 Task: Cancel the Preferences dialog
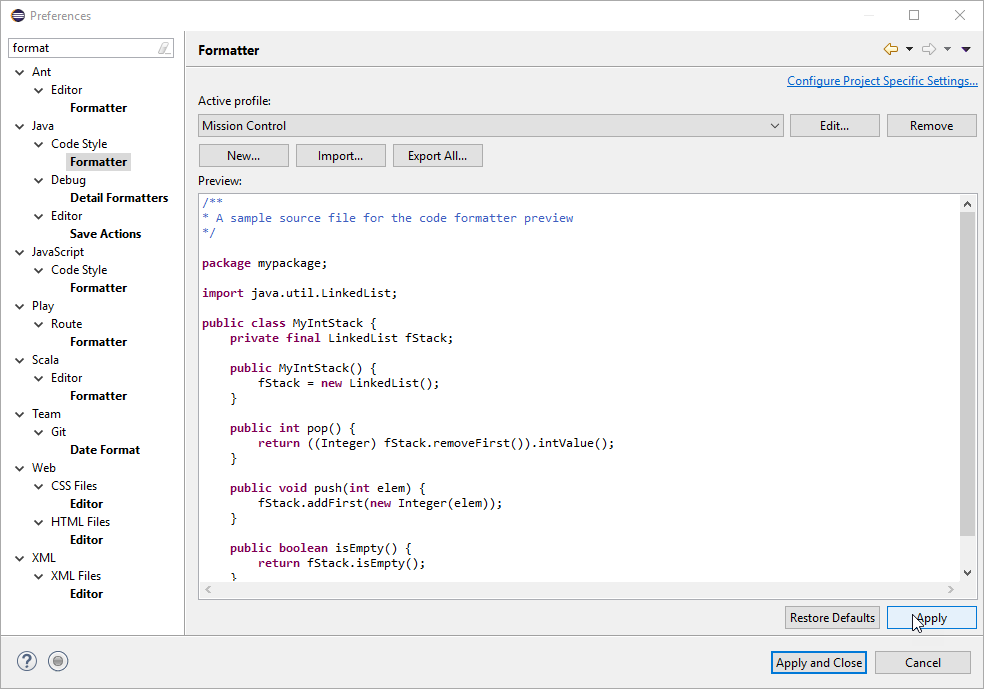pos(922,663)
